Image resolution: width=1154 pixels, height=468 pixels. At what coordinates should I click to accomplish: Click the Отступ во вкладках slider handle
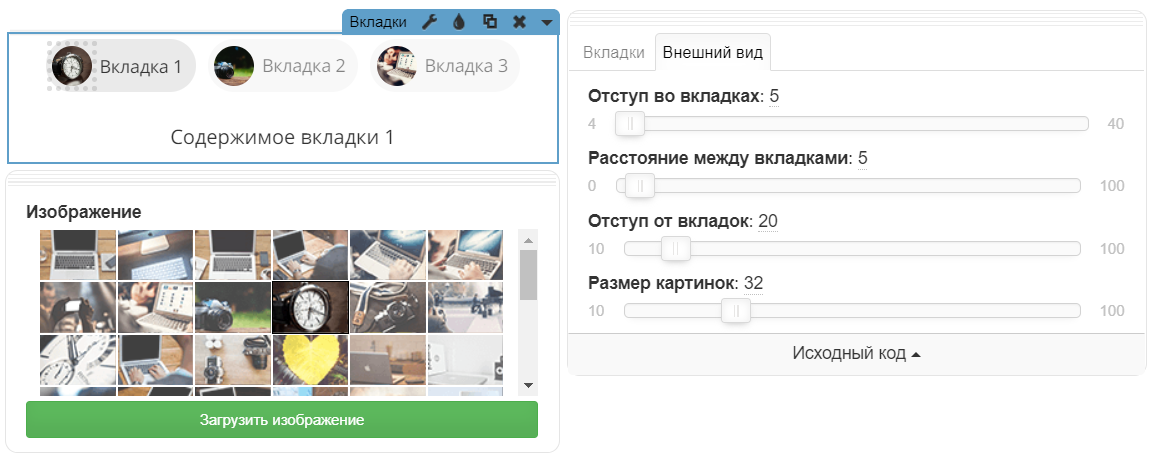coord(630,124)
